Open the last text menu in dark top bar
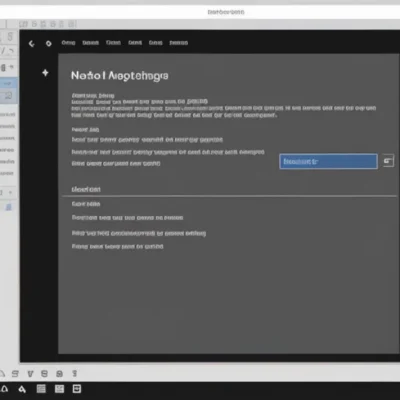 [179, 43]
